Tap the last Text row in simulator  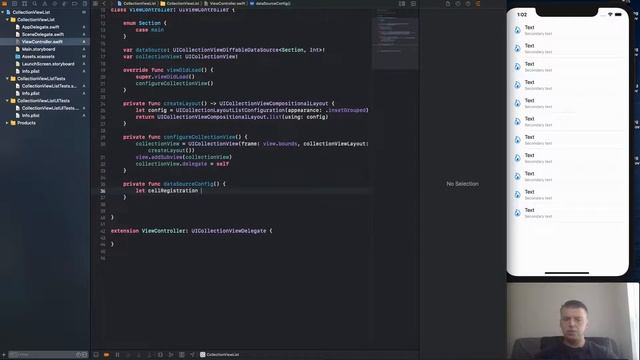(567, 213)
